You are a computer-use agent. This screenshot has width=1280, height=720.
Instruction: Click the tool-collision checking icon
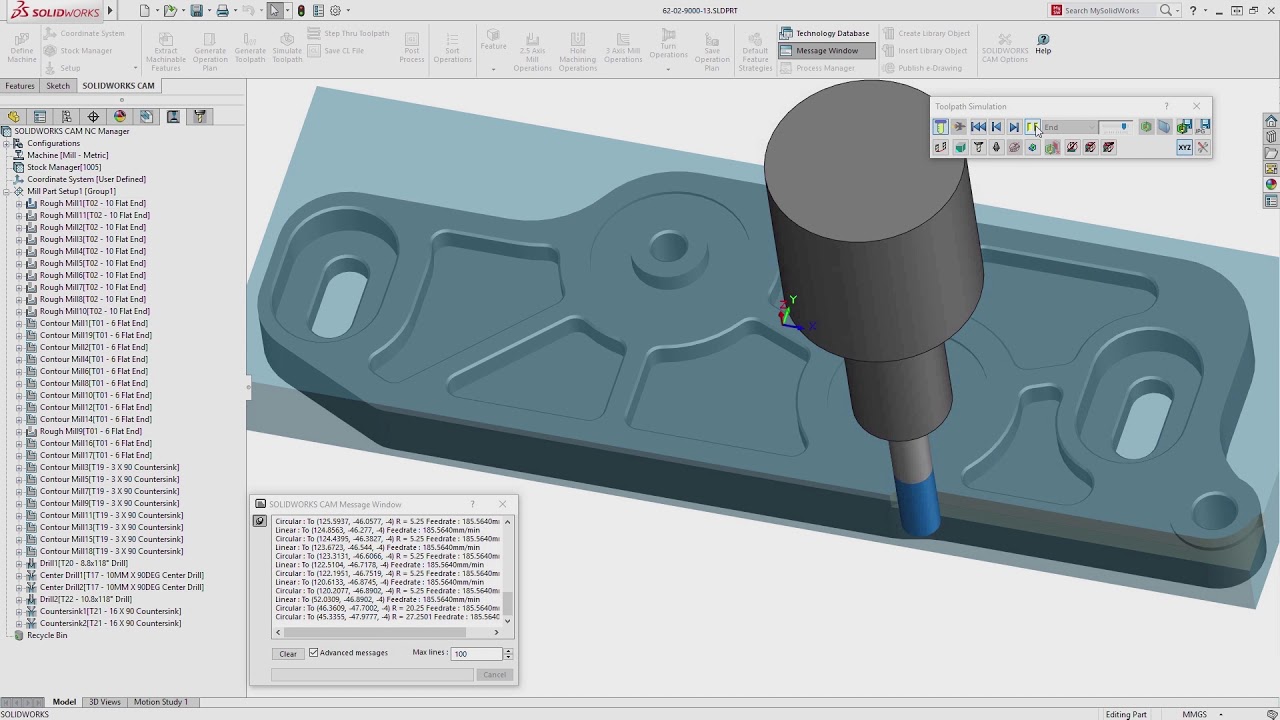coord(1072,148)
